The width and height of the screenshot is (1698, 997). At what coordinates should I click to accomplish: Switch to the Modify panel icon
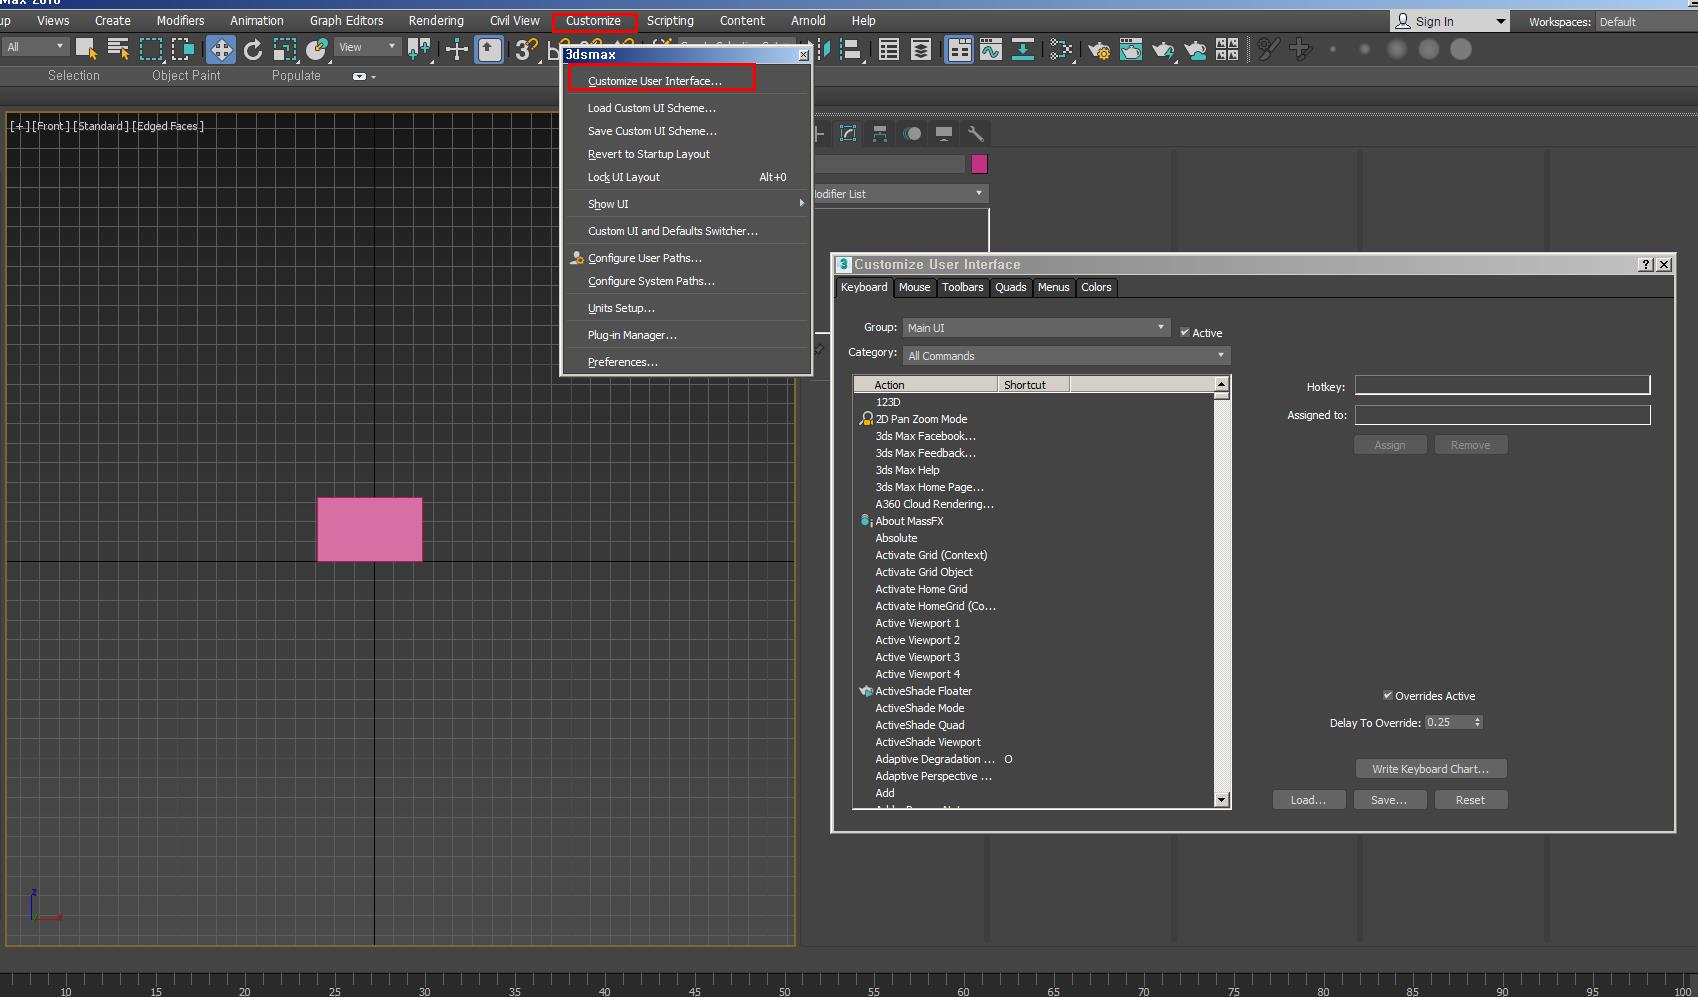(x=848, y=133)
